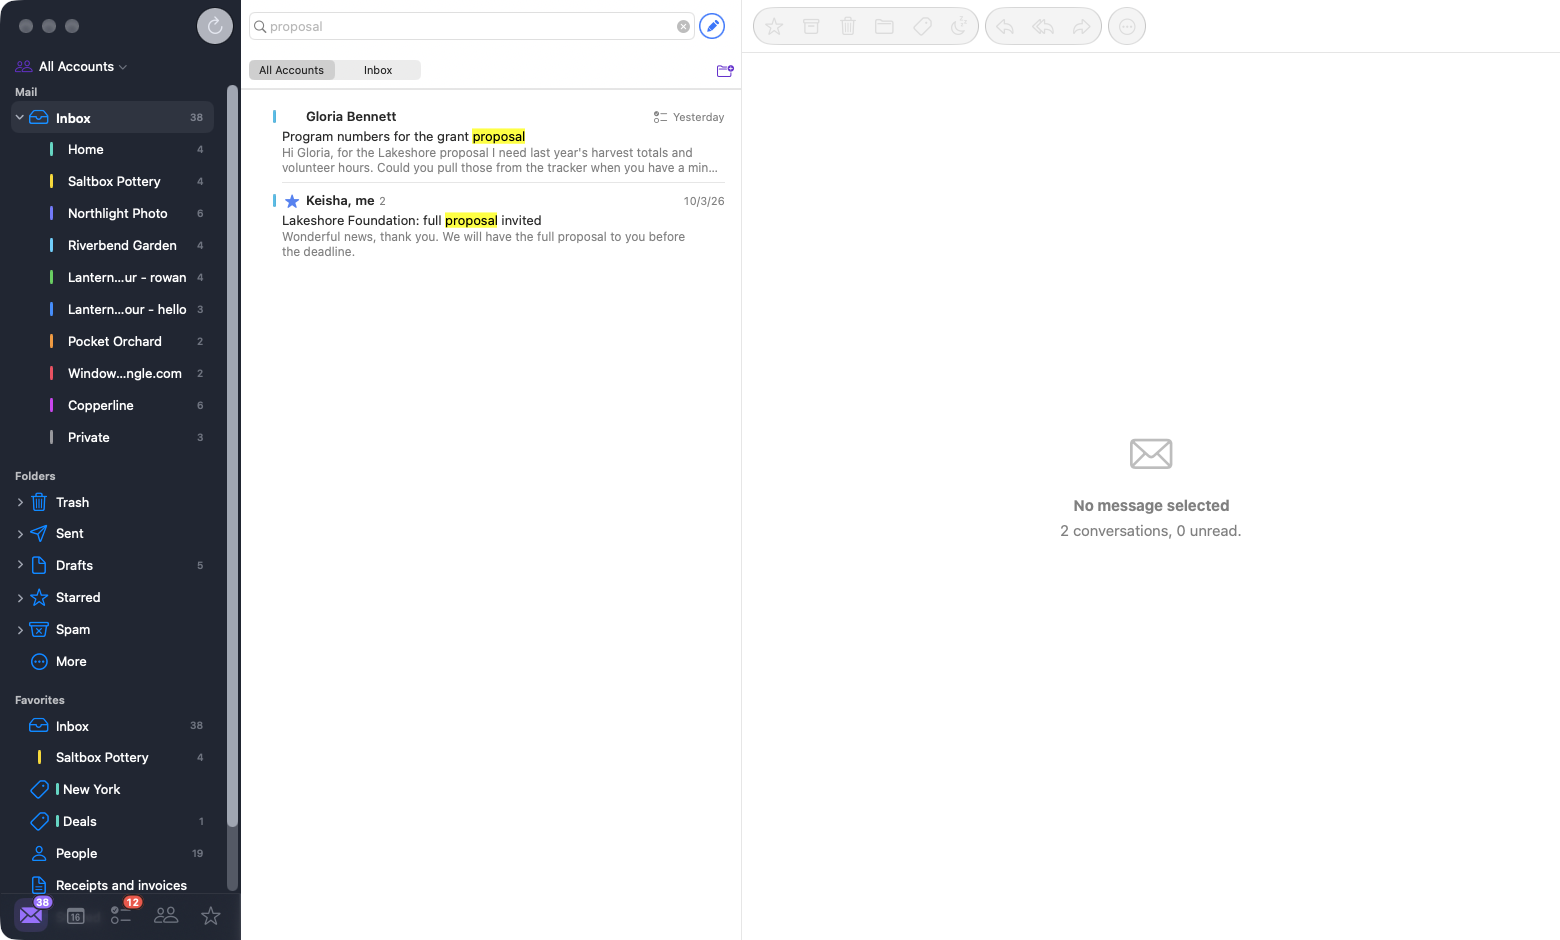Click the Reply All double arrow

click(x=1043, y=27)
